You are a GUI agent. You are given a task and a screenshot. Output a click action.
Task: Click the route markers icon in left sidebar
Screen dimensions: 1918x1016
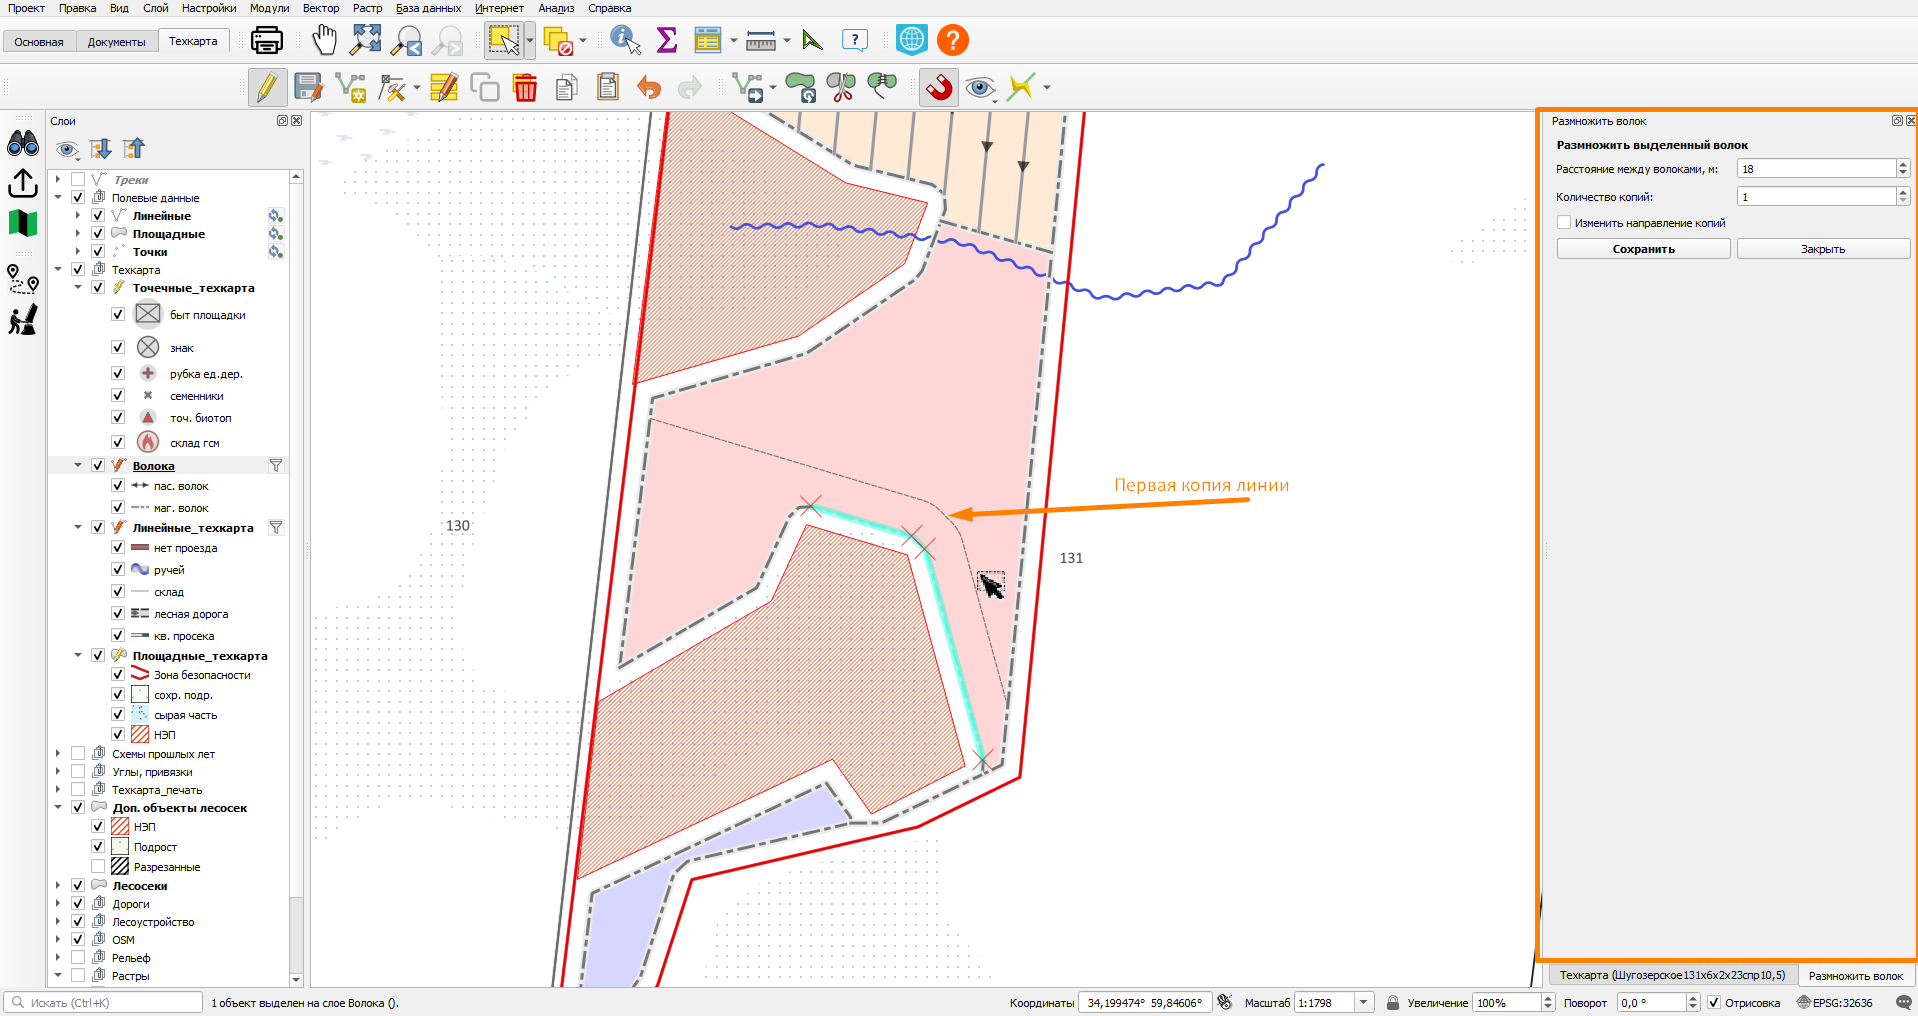pyautogui.click(x=23, y=278)
